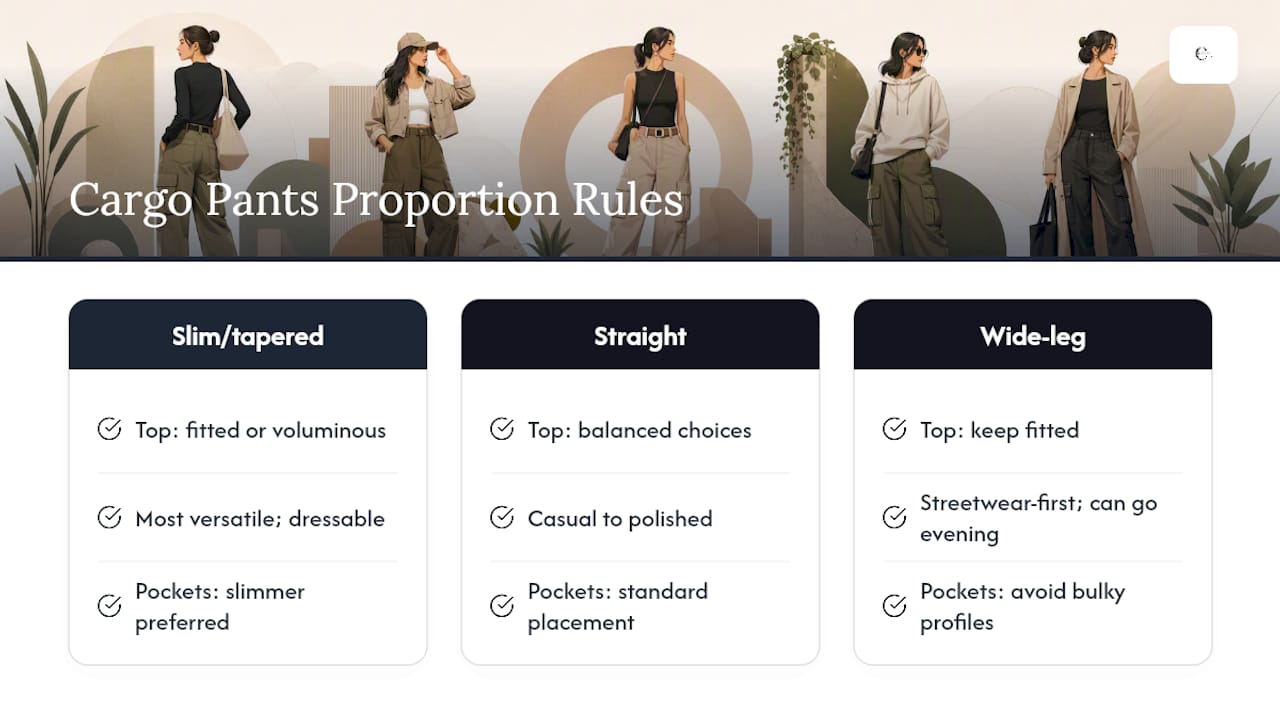This screenshot has height=720, width=1280.
Task: Select the "Straight" card header
Action: point(640,335)
